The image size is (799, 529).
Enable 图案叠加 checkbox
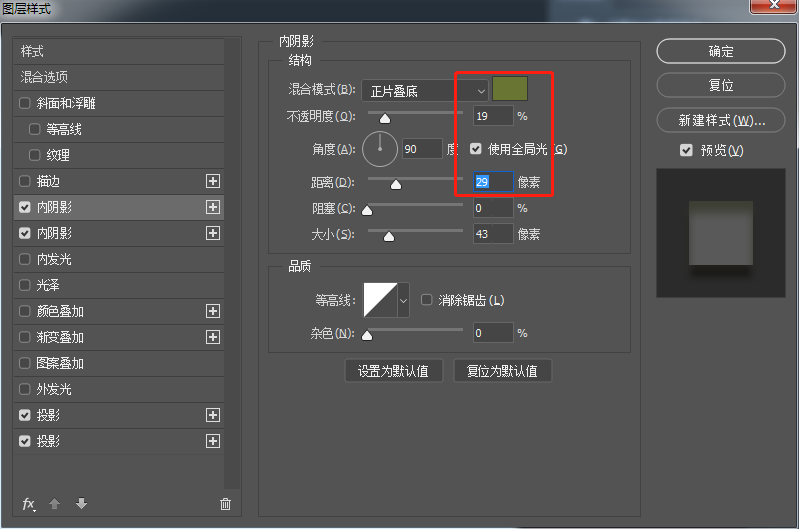pos(24,363)
